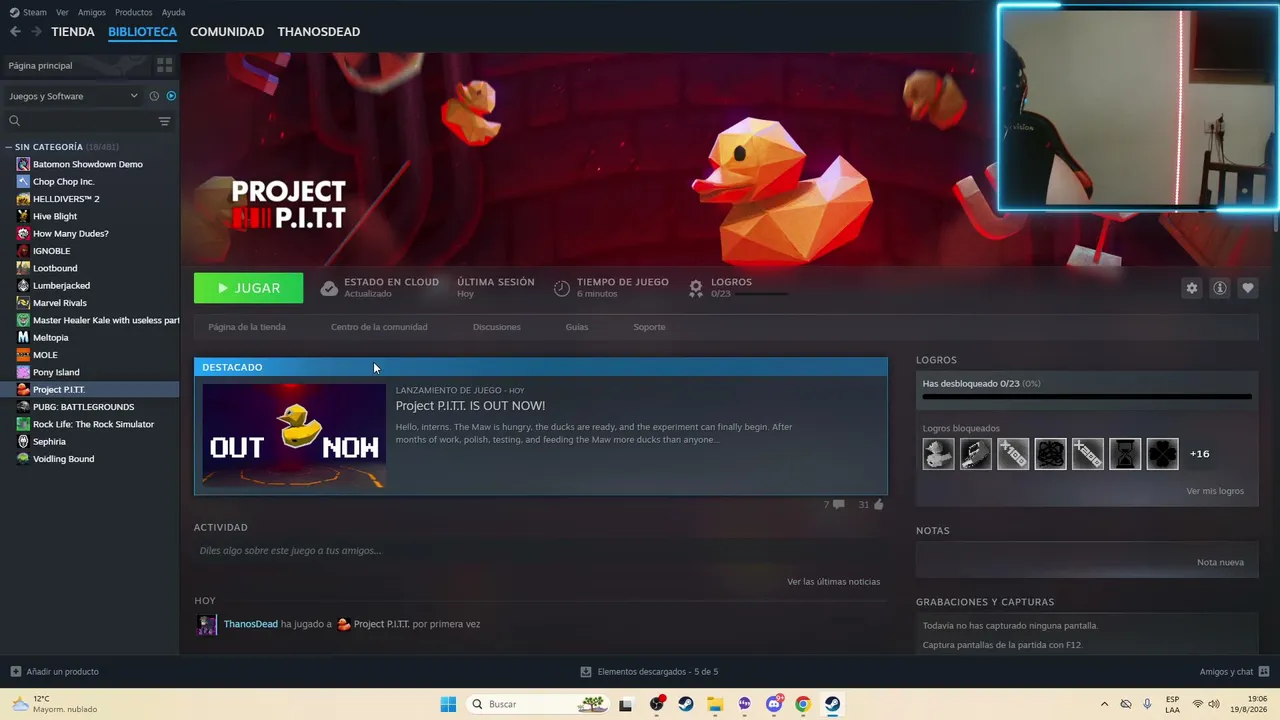Screen dimensions: 1280x720
Task: Open the Amigos menu
Action: [92, 12]
